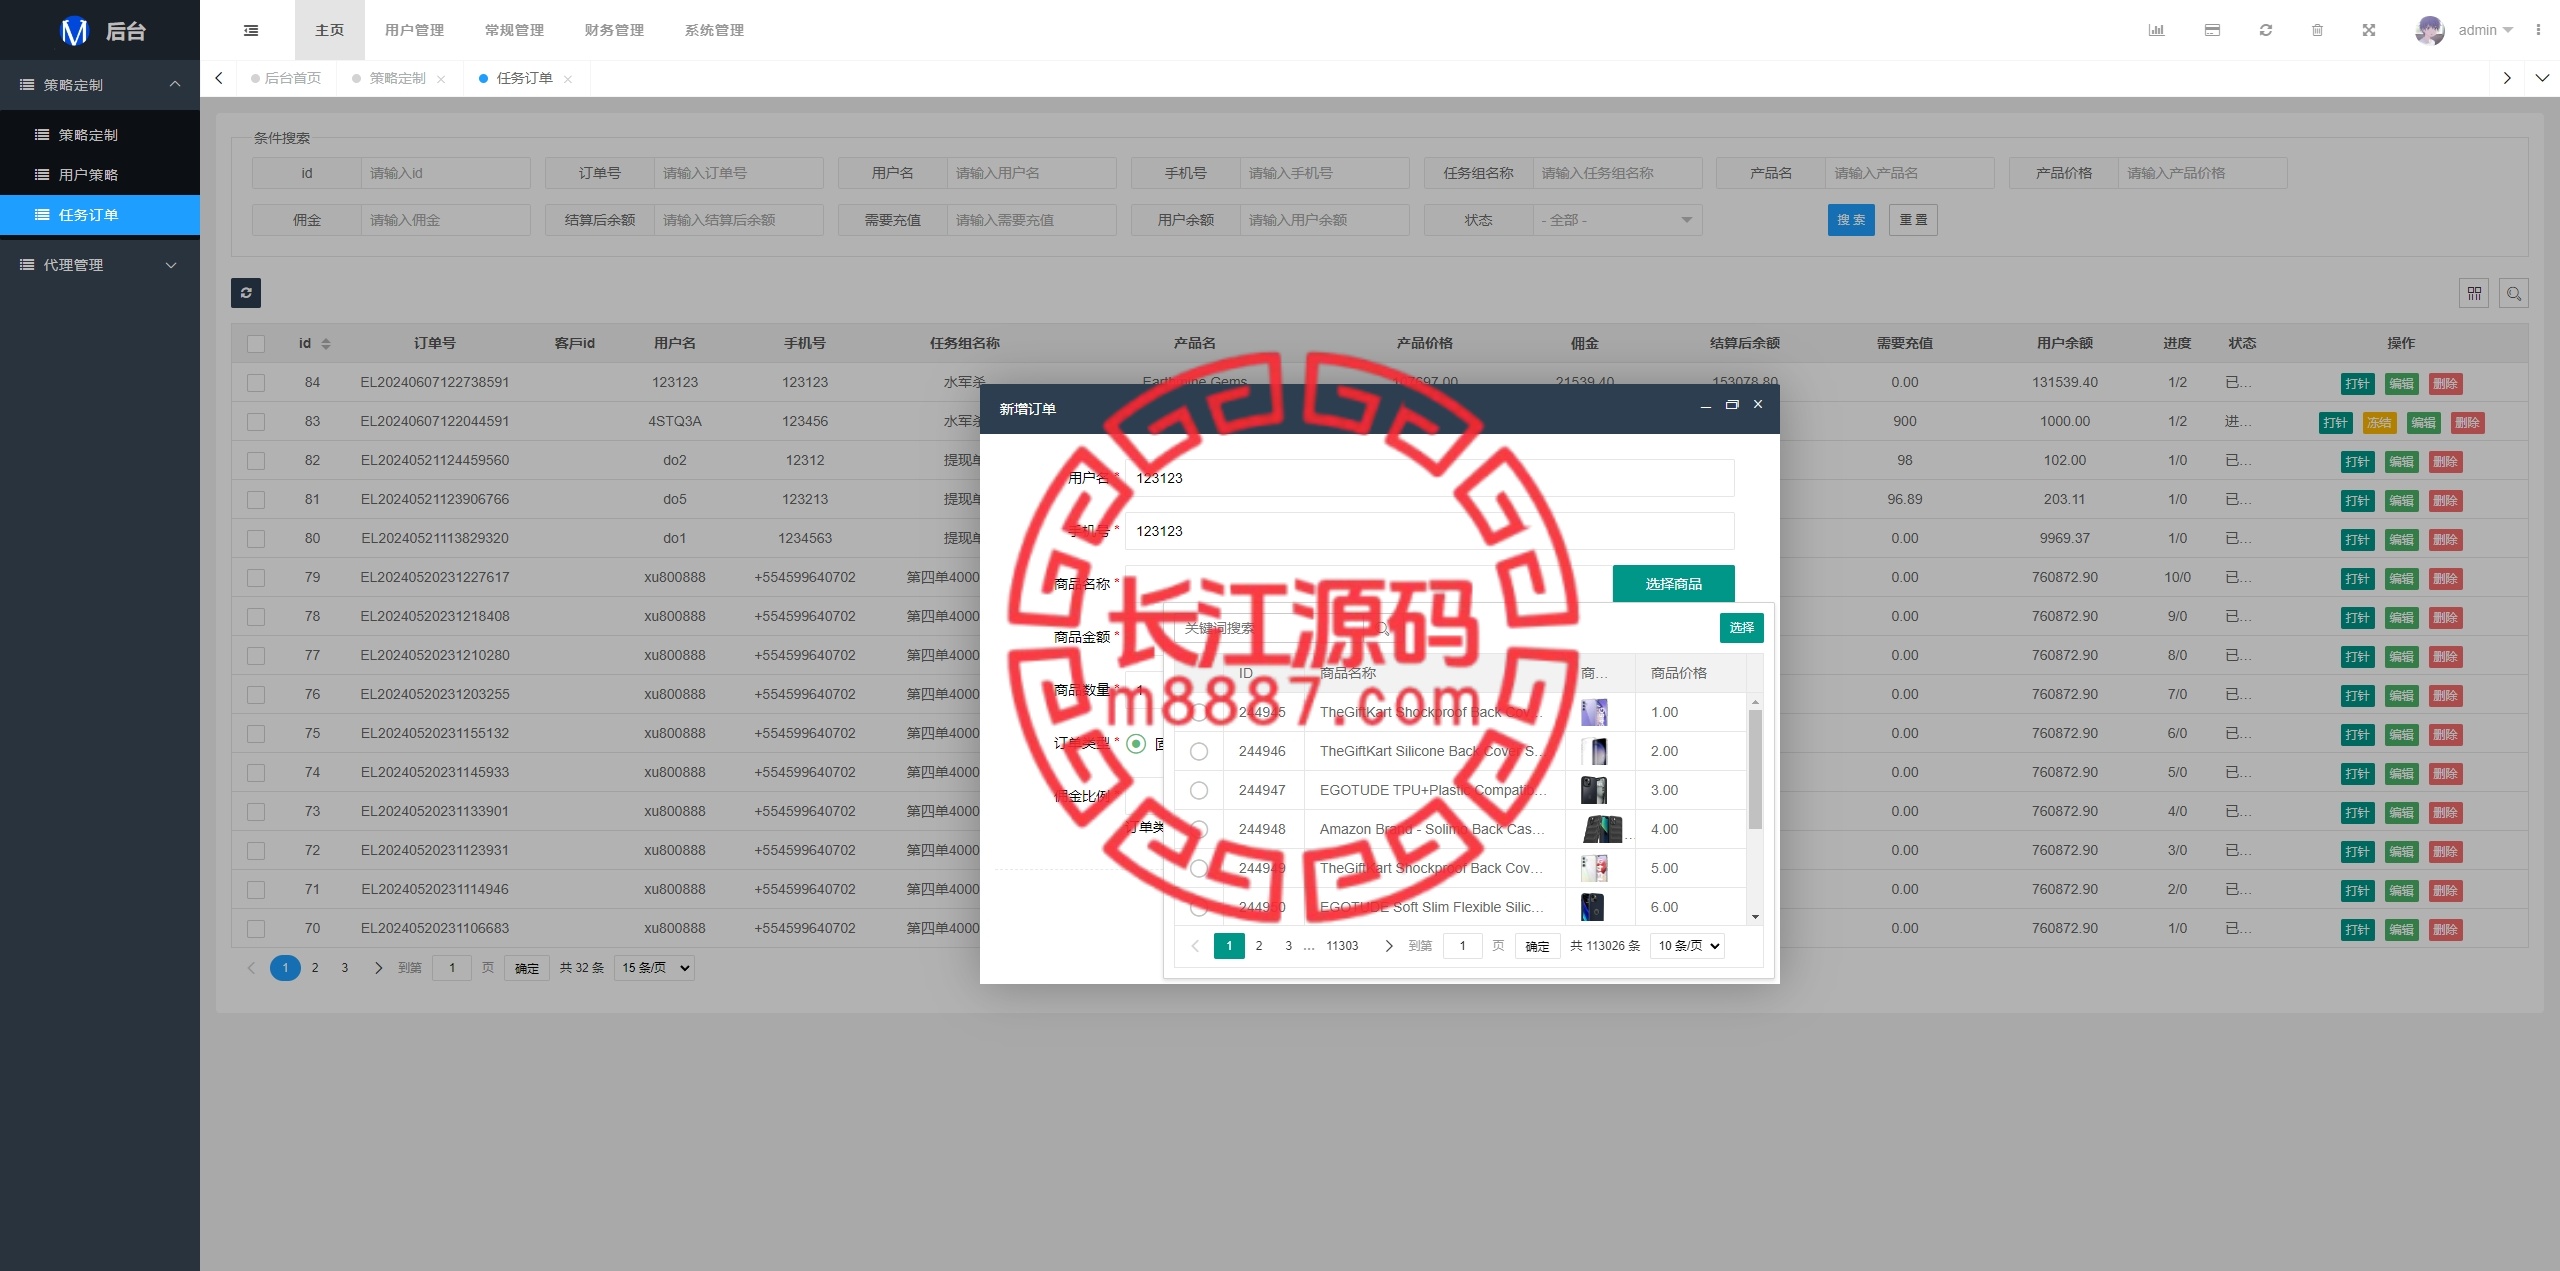
Task: Toggle checkbox on row 84 left side
Action: pyautogui.click(x=256, y=382)
